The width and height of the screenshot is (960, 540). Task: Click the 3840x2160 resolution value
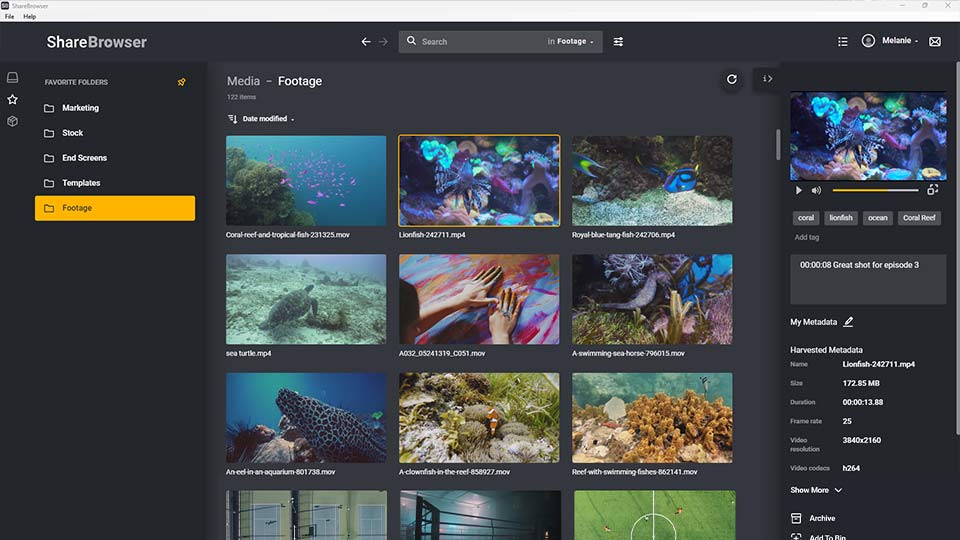pos(861,440)
